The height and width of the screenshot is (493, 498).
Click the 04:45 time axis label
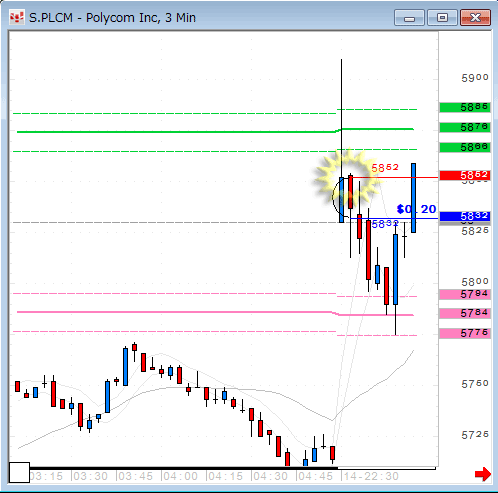click(315, 476)
